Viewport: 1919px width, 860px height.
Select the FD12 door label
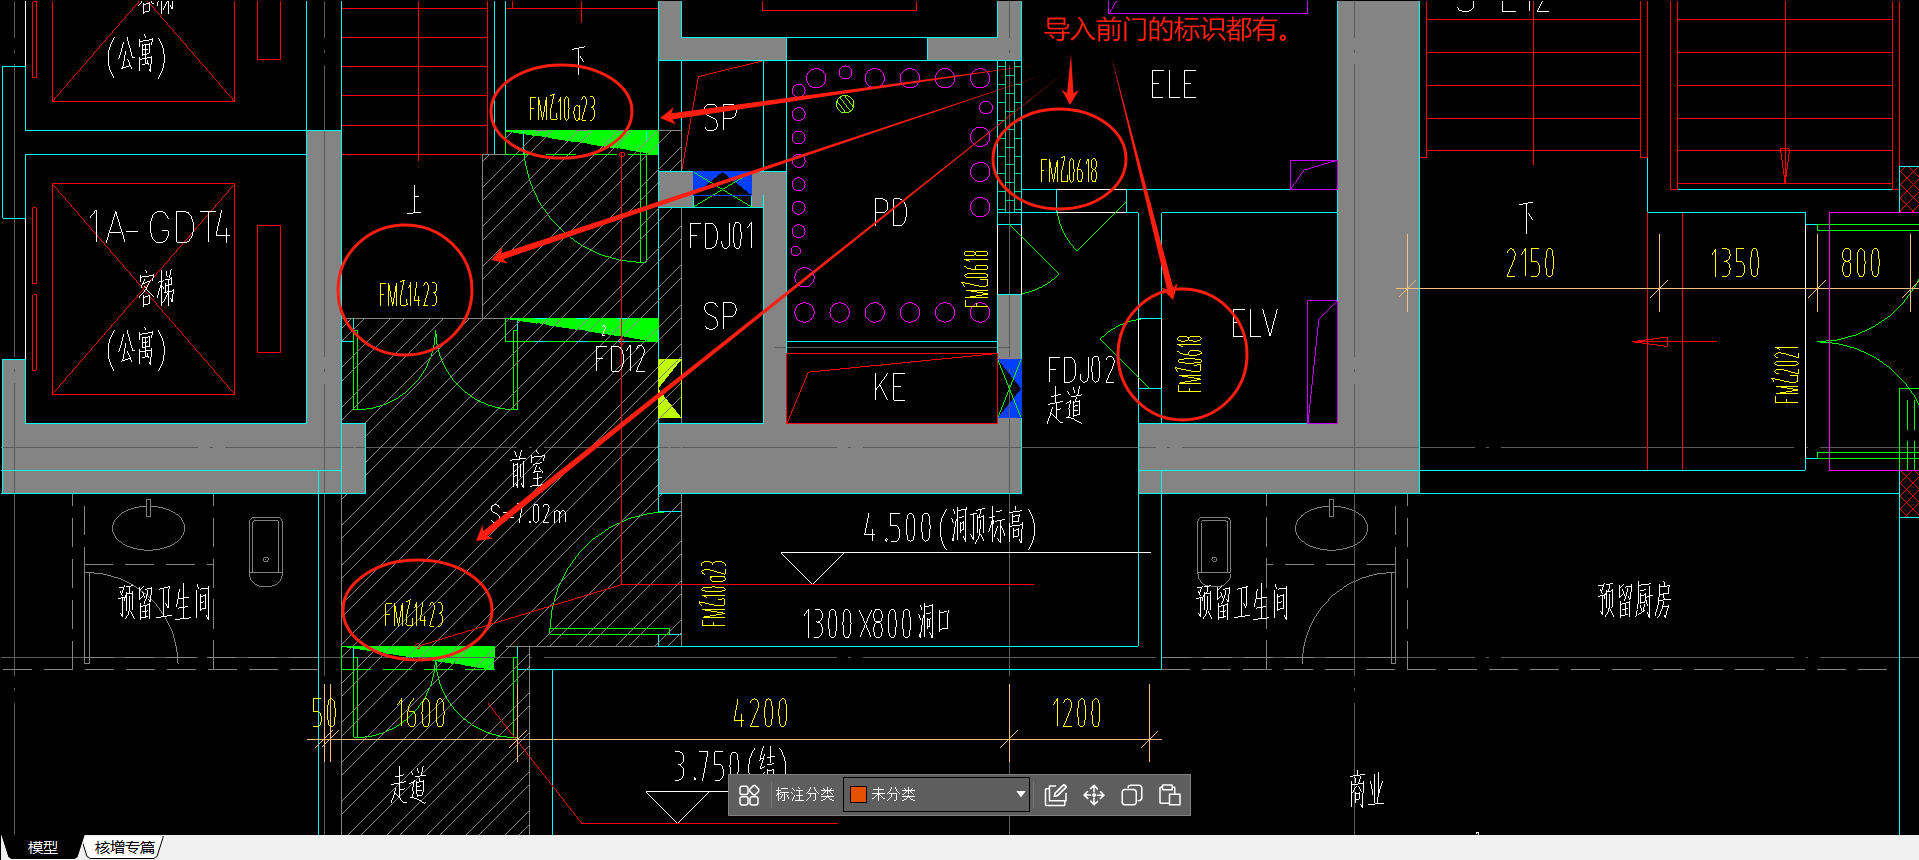click(620, 359)
